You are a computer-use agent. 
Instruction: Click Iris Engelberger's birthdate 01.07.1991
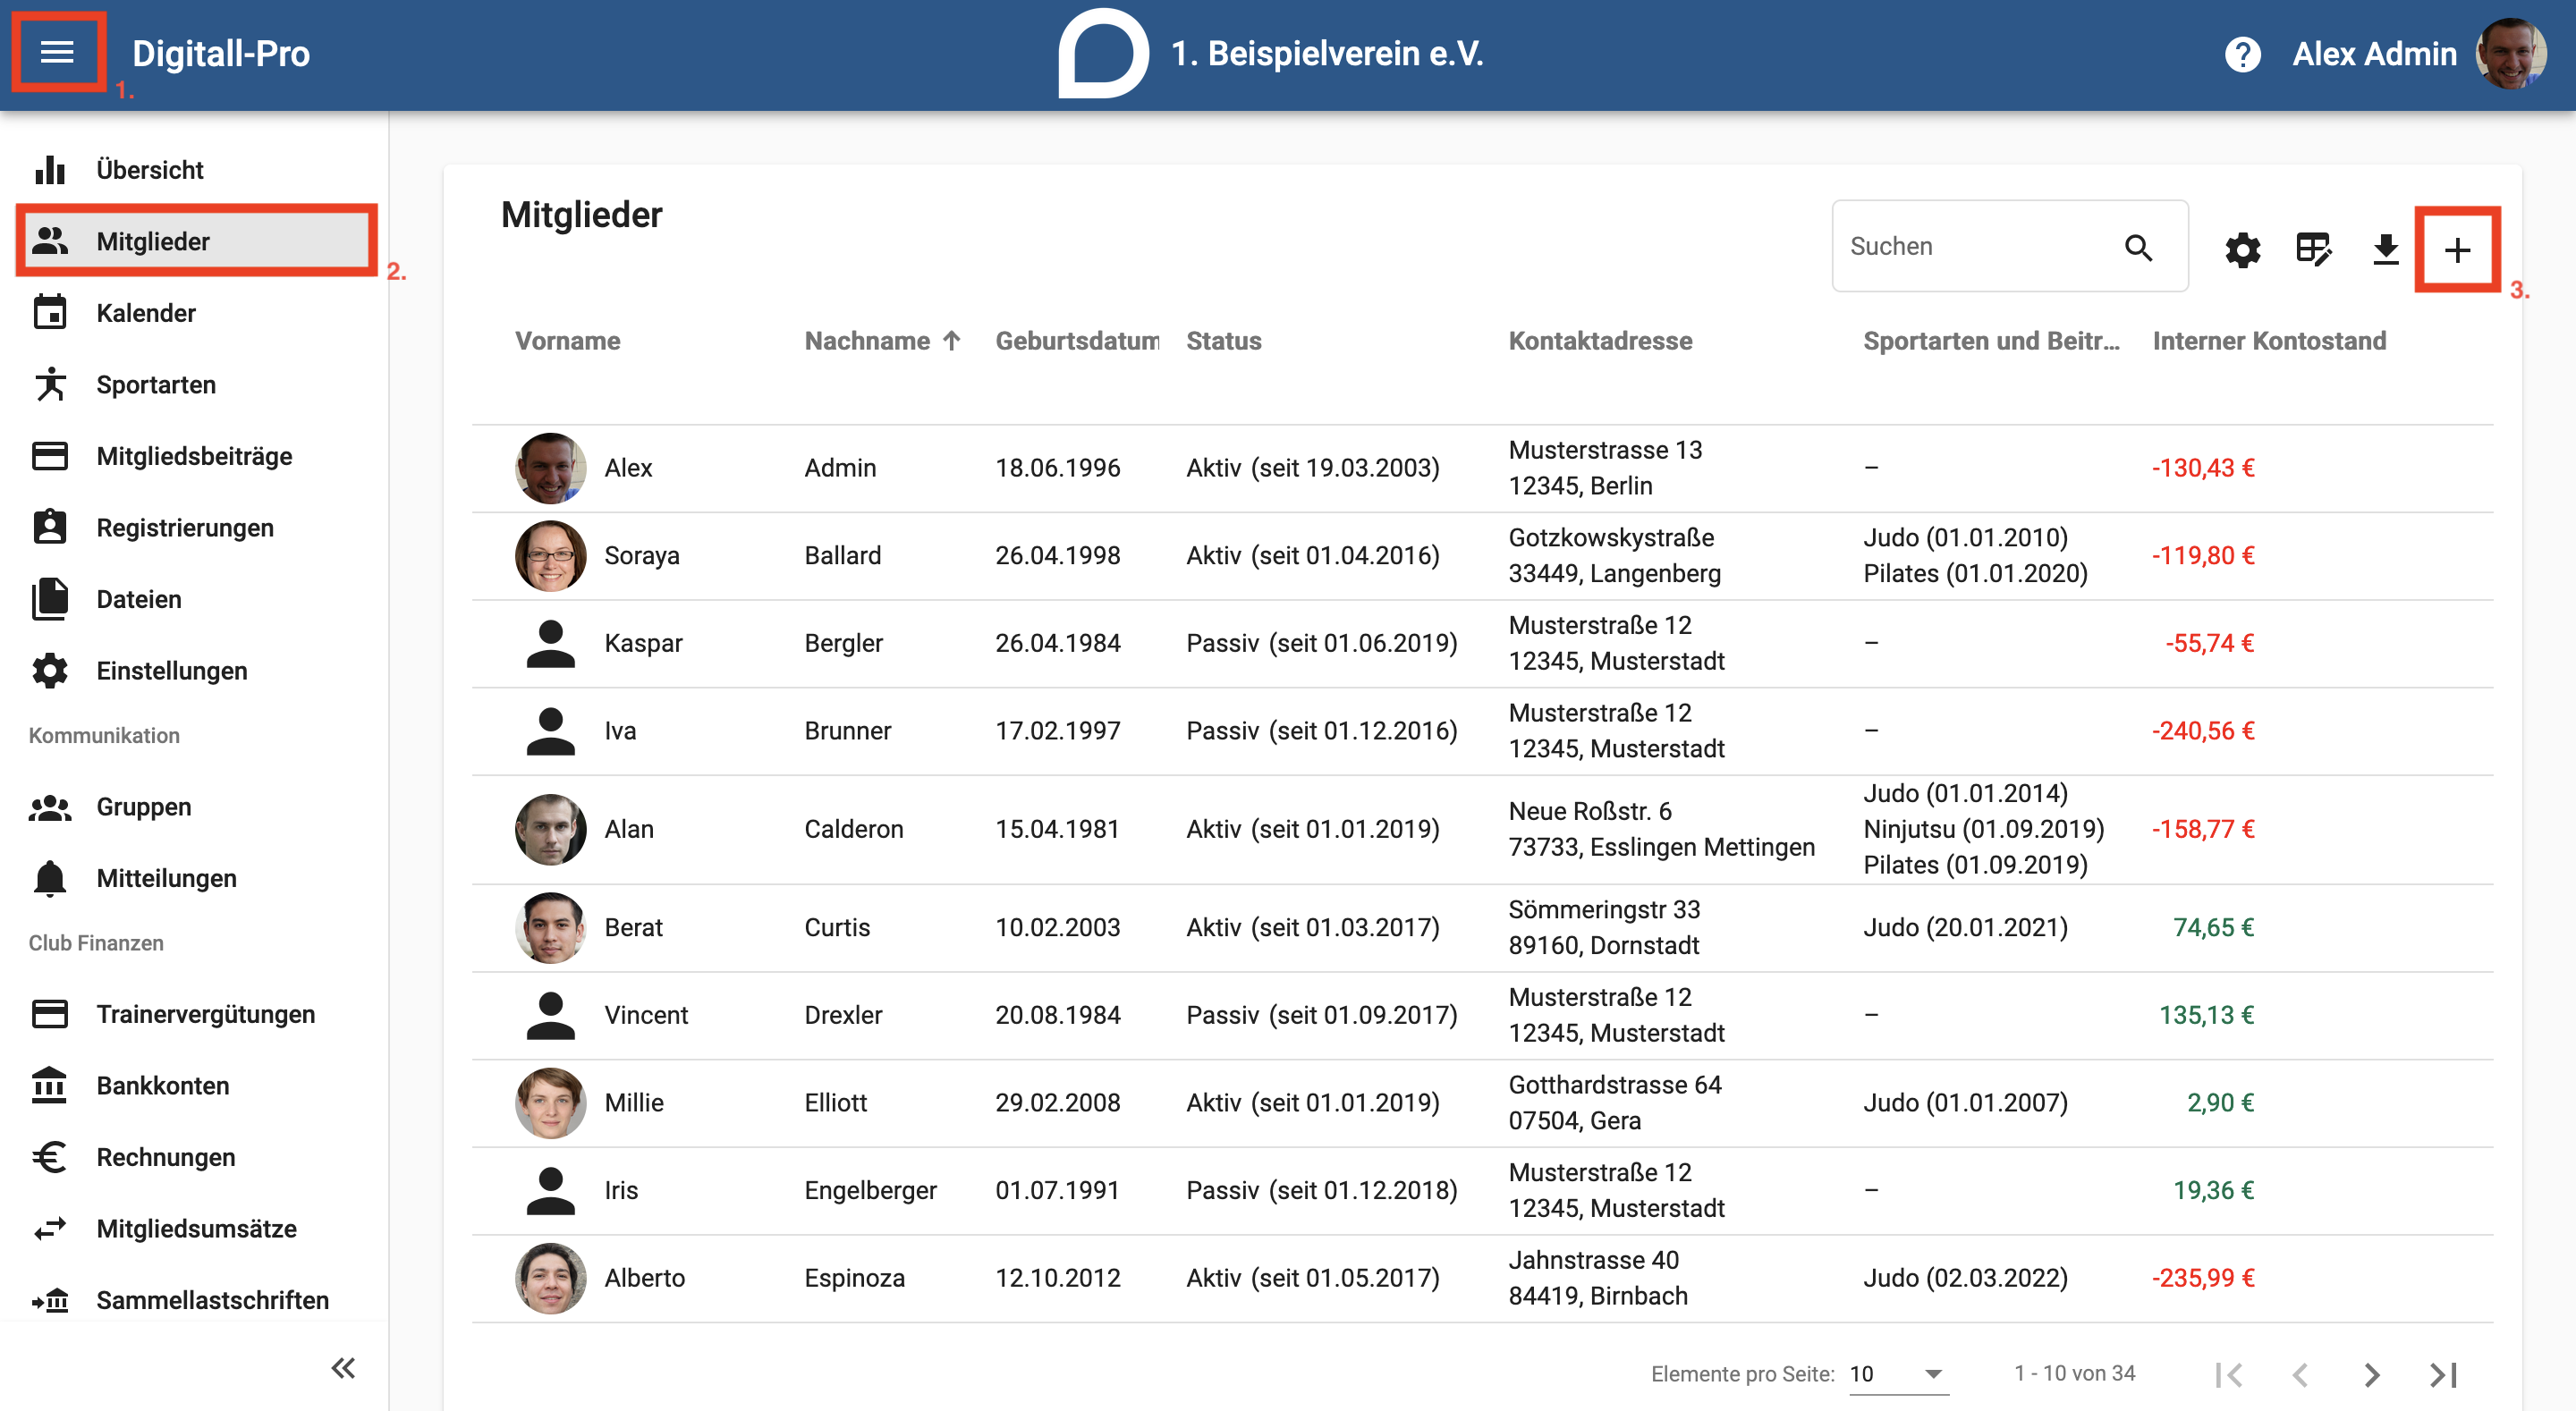(1057, 1190)
